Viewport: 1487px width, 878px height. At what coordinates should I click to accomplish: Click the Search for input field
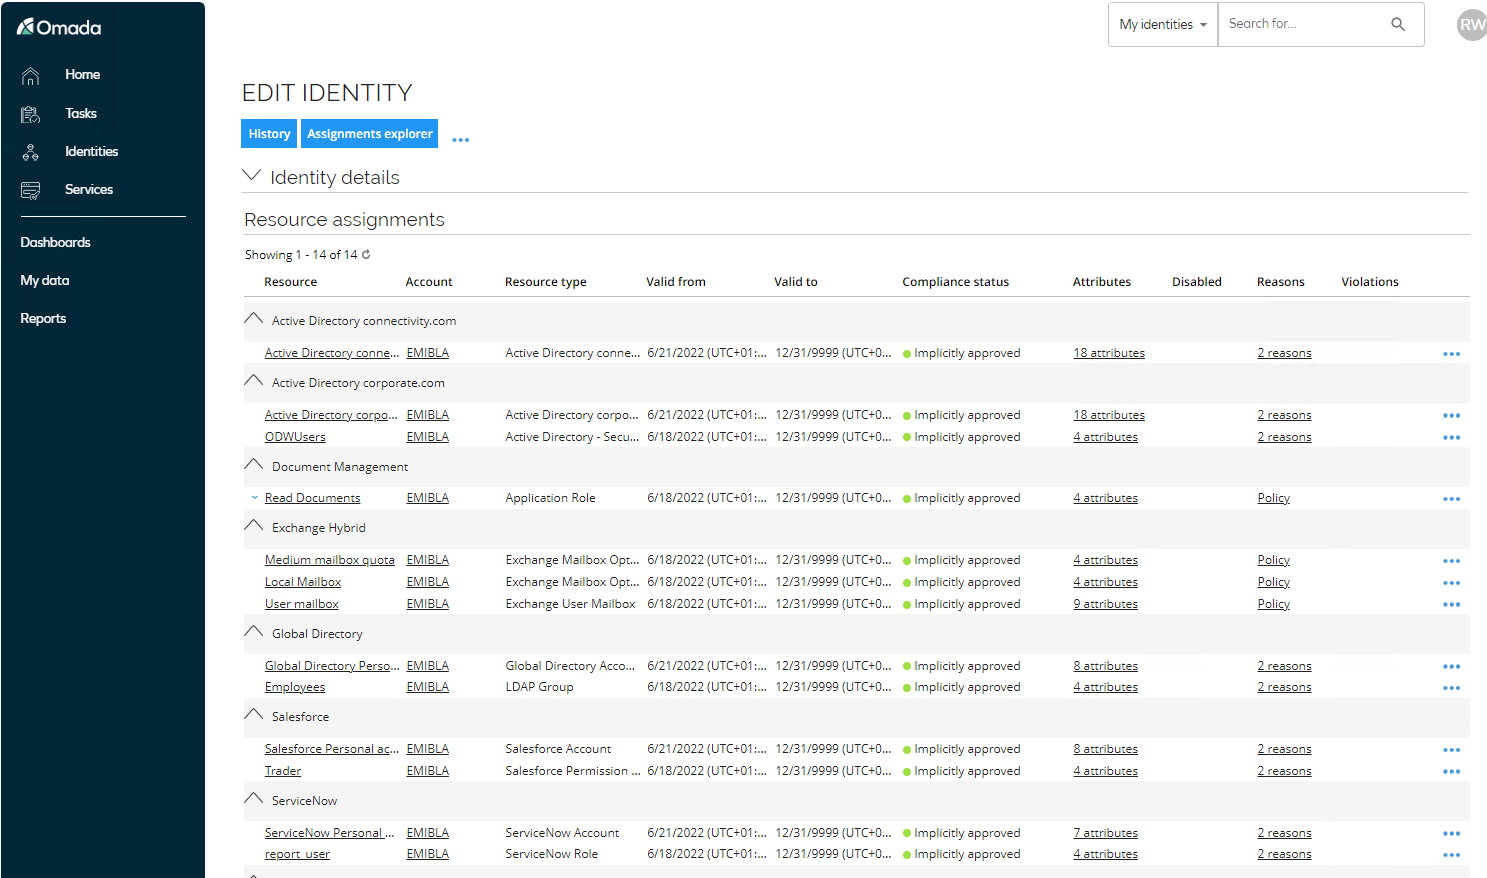(1302, 24)
